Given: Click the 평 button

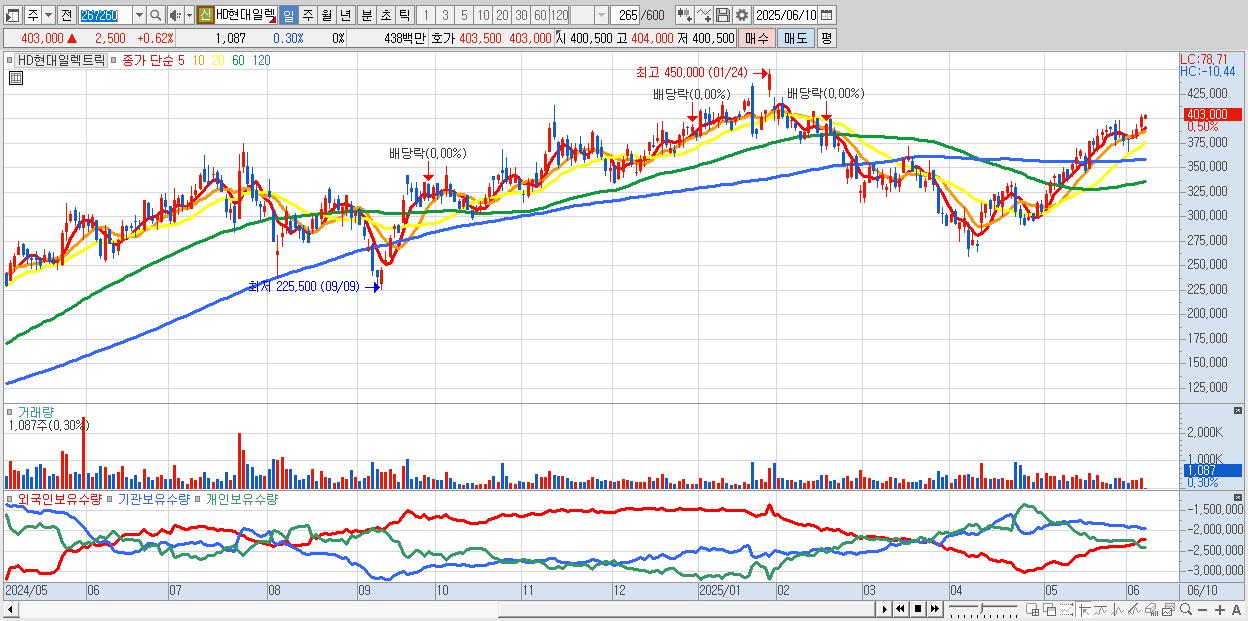Looking at the screenshot, I should (x=826, y=38).
